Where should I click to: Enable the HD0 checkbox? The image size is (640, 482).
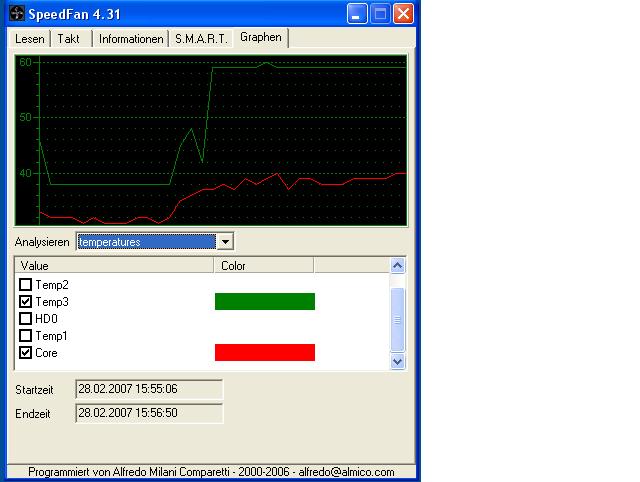coord(25,318)
